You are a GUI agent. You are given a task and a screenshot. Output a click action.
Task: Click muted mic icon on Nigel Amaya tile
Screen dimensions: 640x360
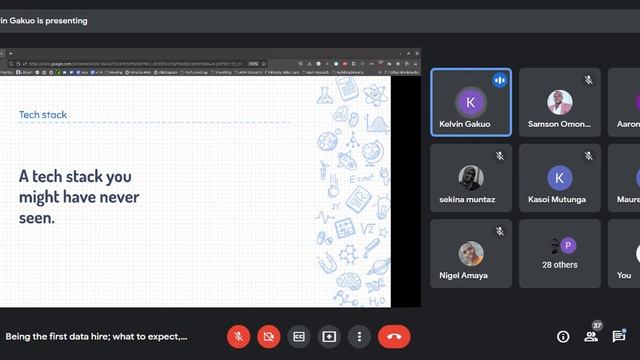500,231
